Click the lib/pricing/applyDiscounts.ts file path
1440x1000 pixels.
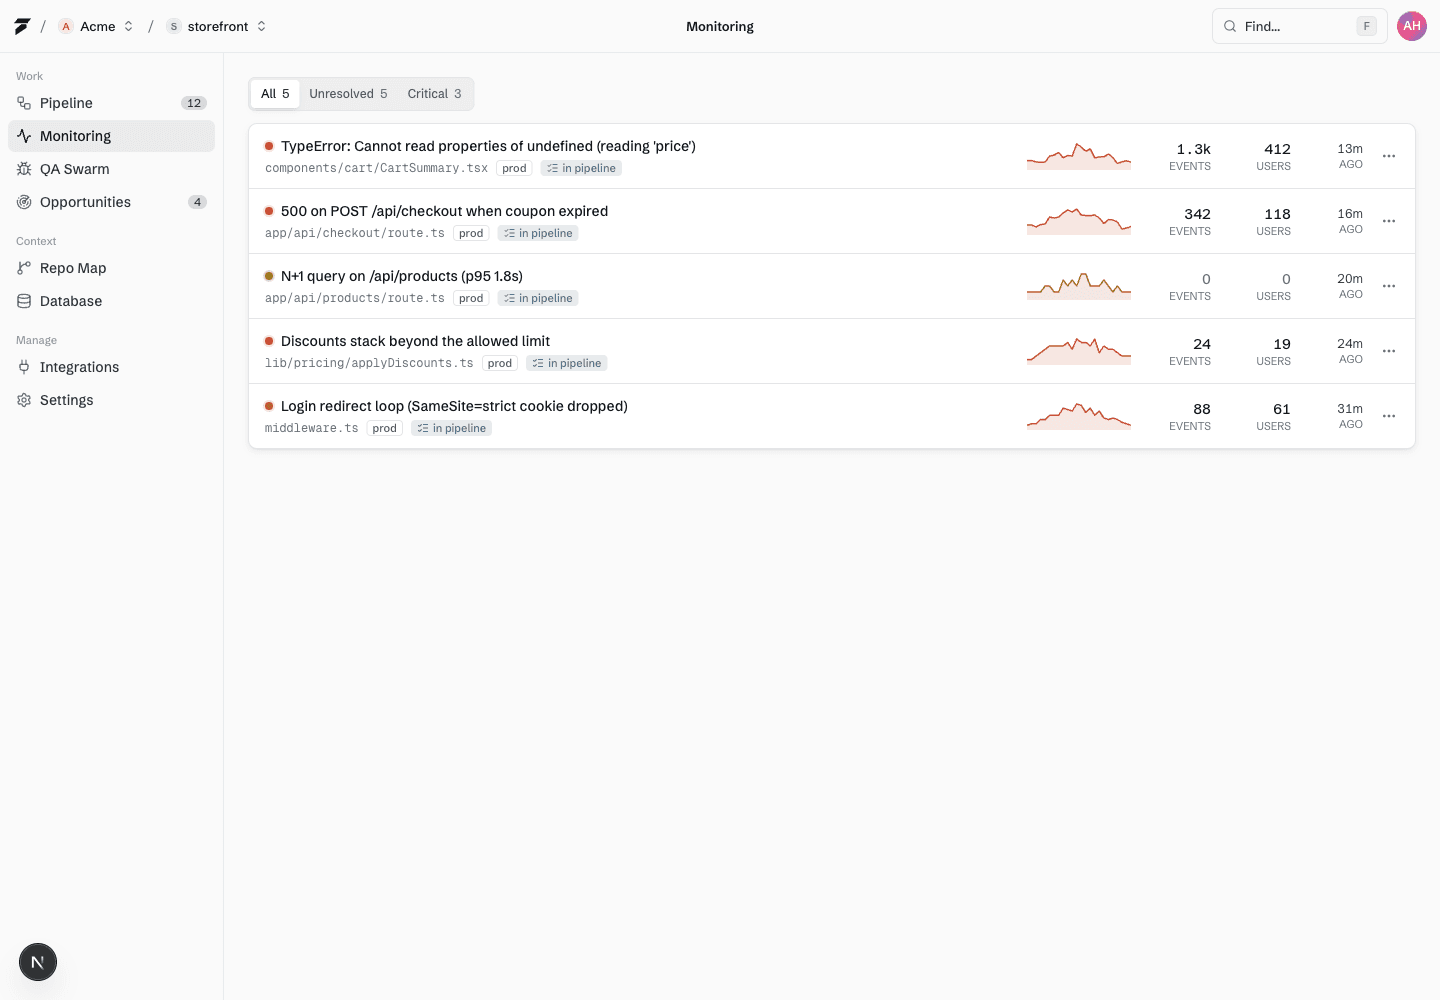[x=369, y=363]
